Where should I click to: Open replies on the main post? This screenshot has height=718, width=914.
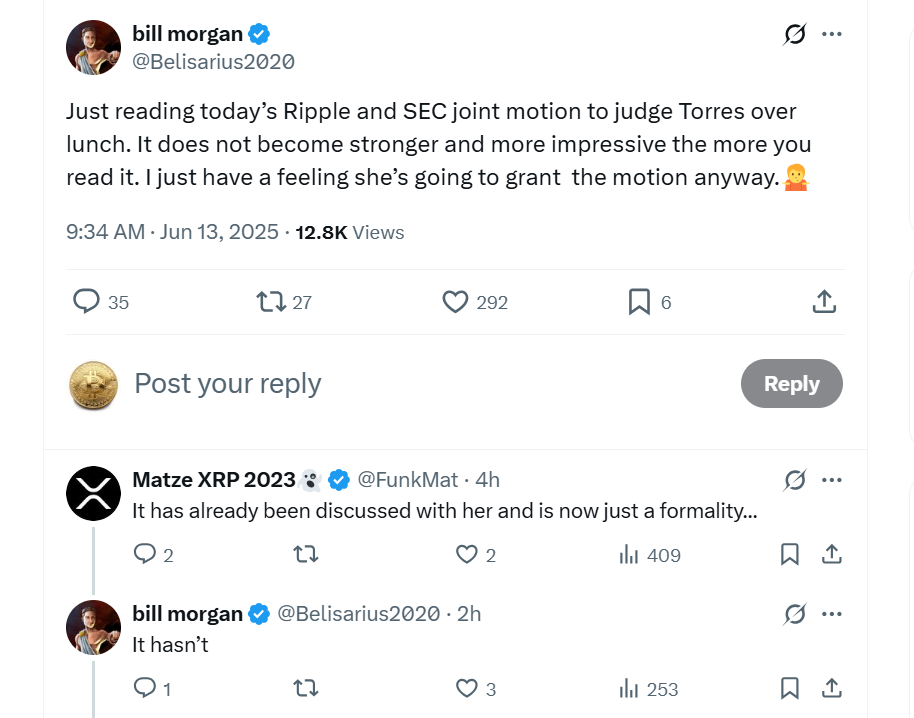tap(87, 302)
